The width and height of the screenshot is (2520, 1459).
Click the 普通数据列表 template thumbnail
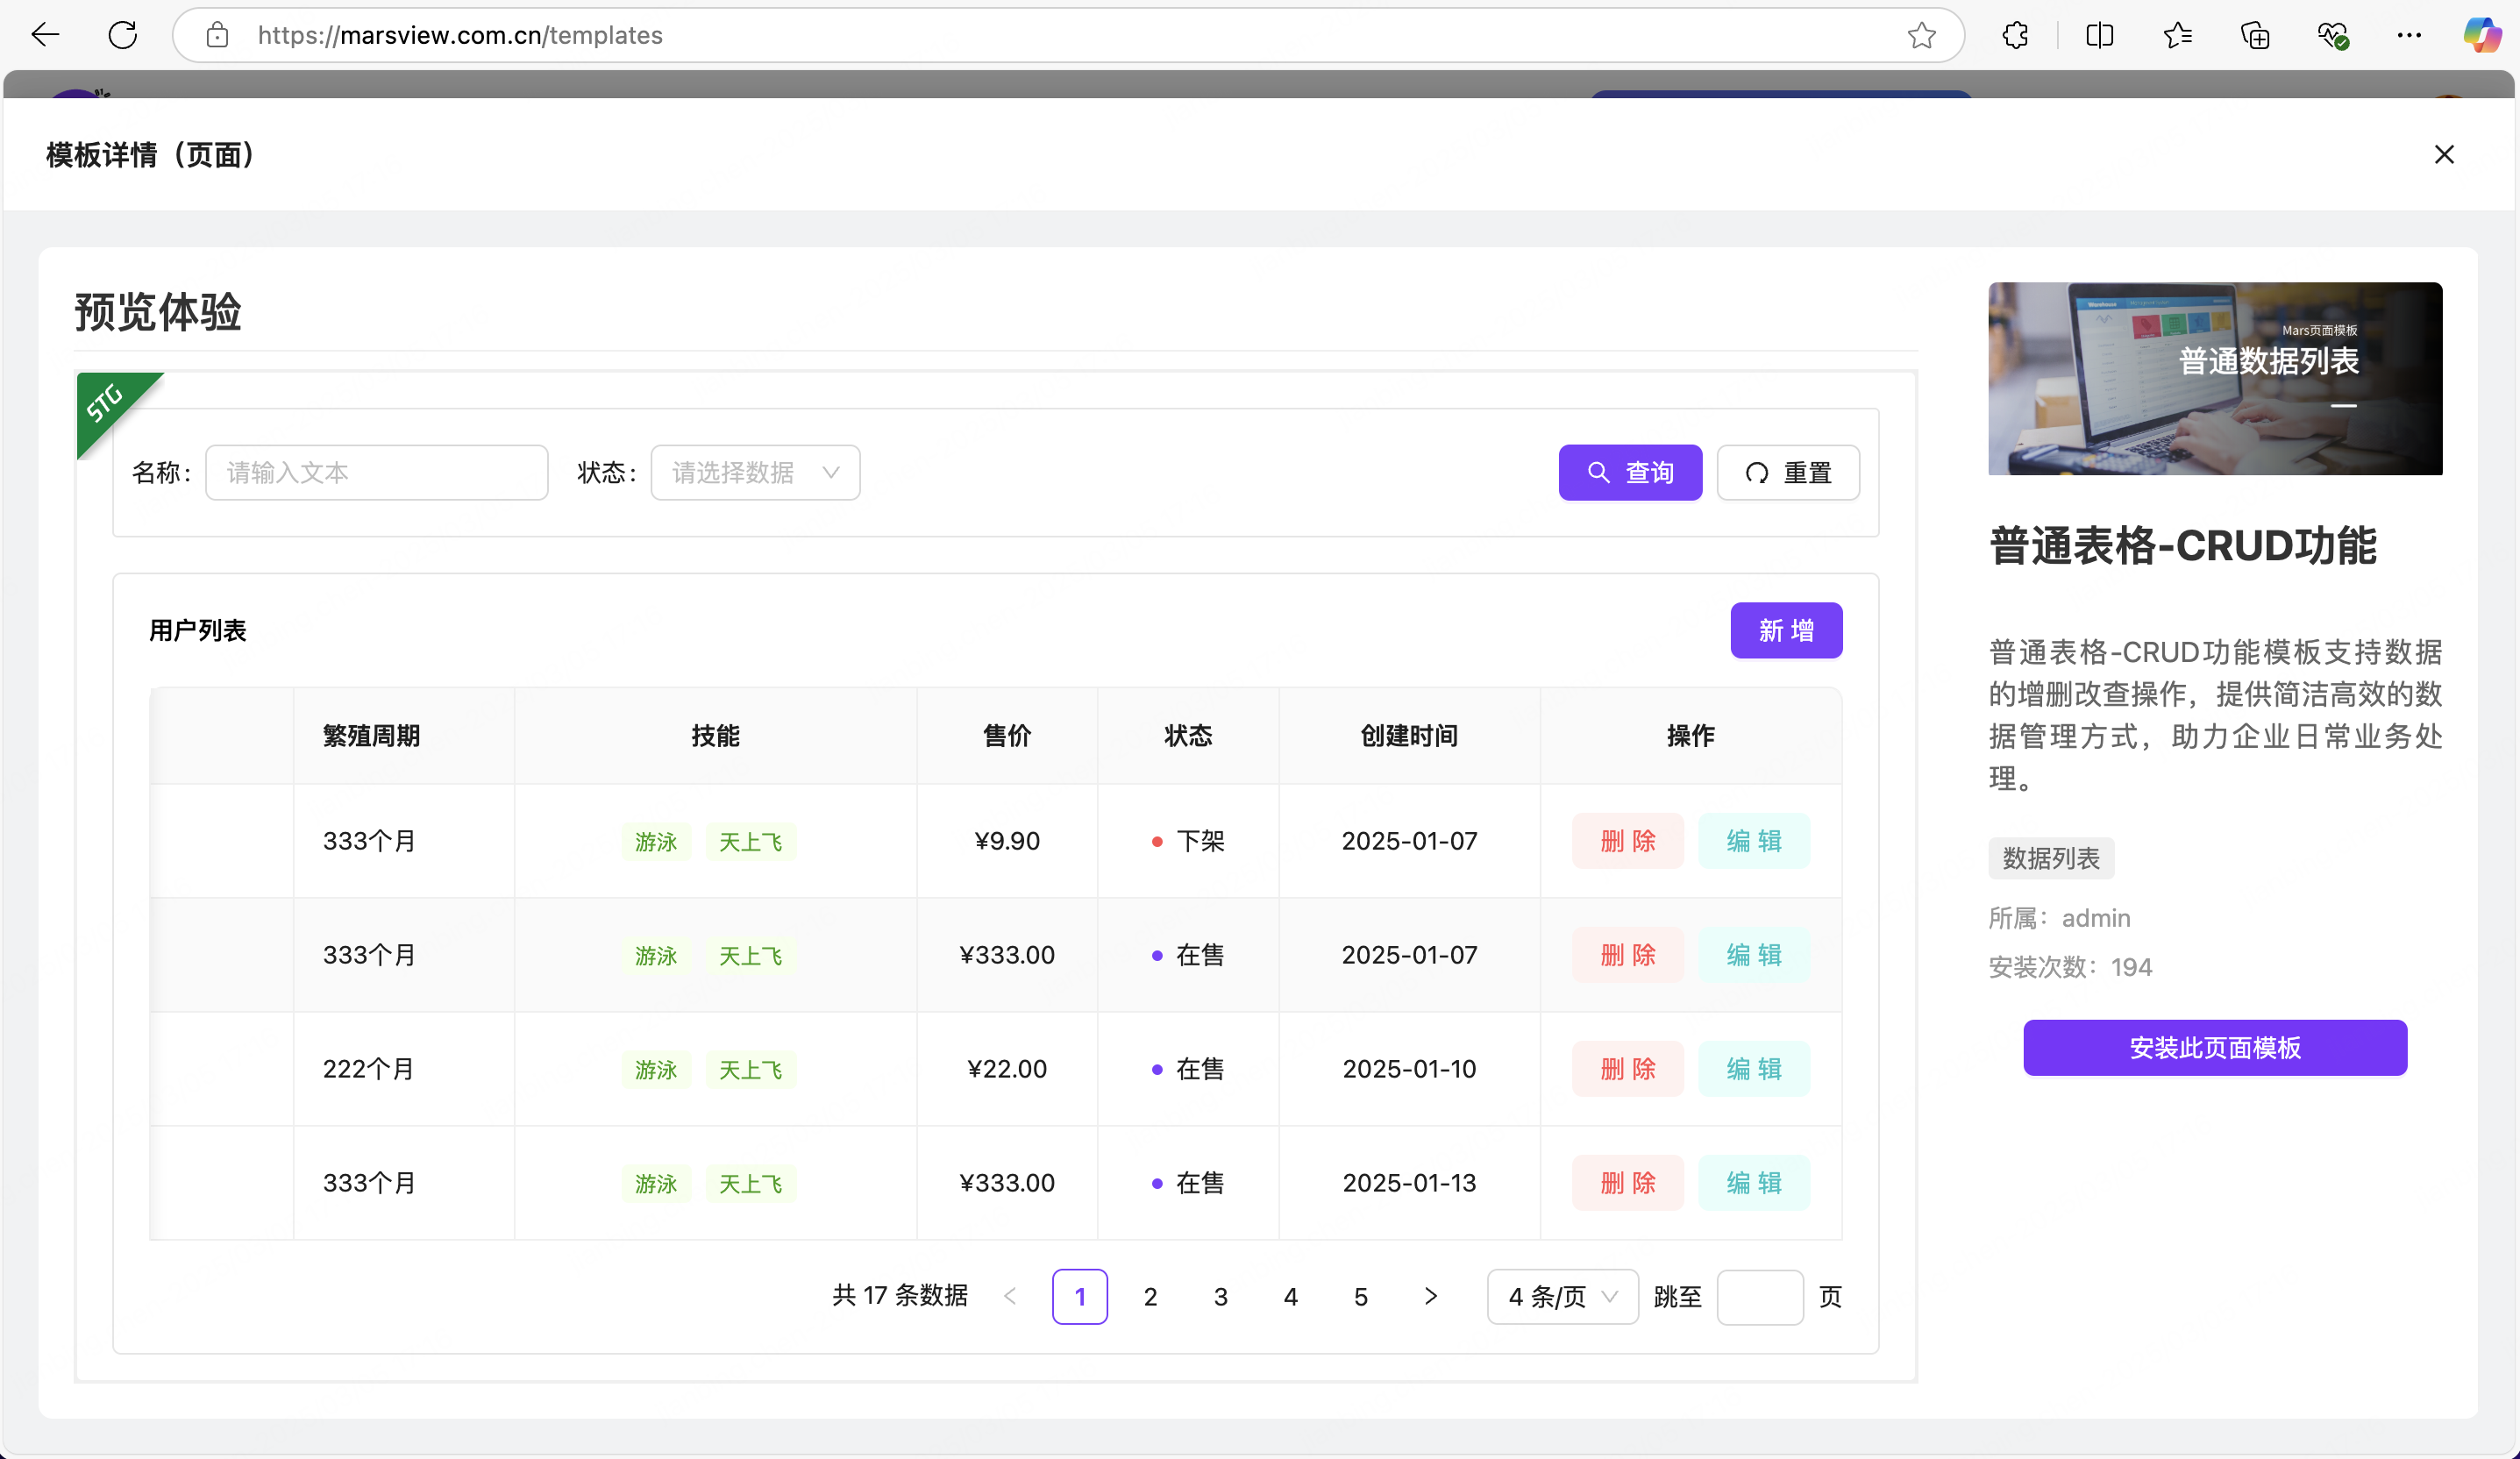pyautogui.click(x=2215, y=378)
